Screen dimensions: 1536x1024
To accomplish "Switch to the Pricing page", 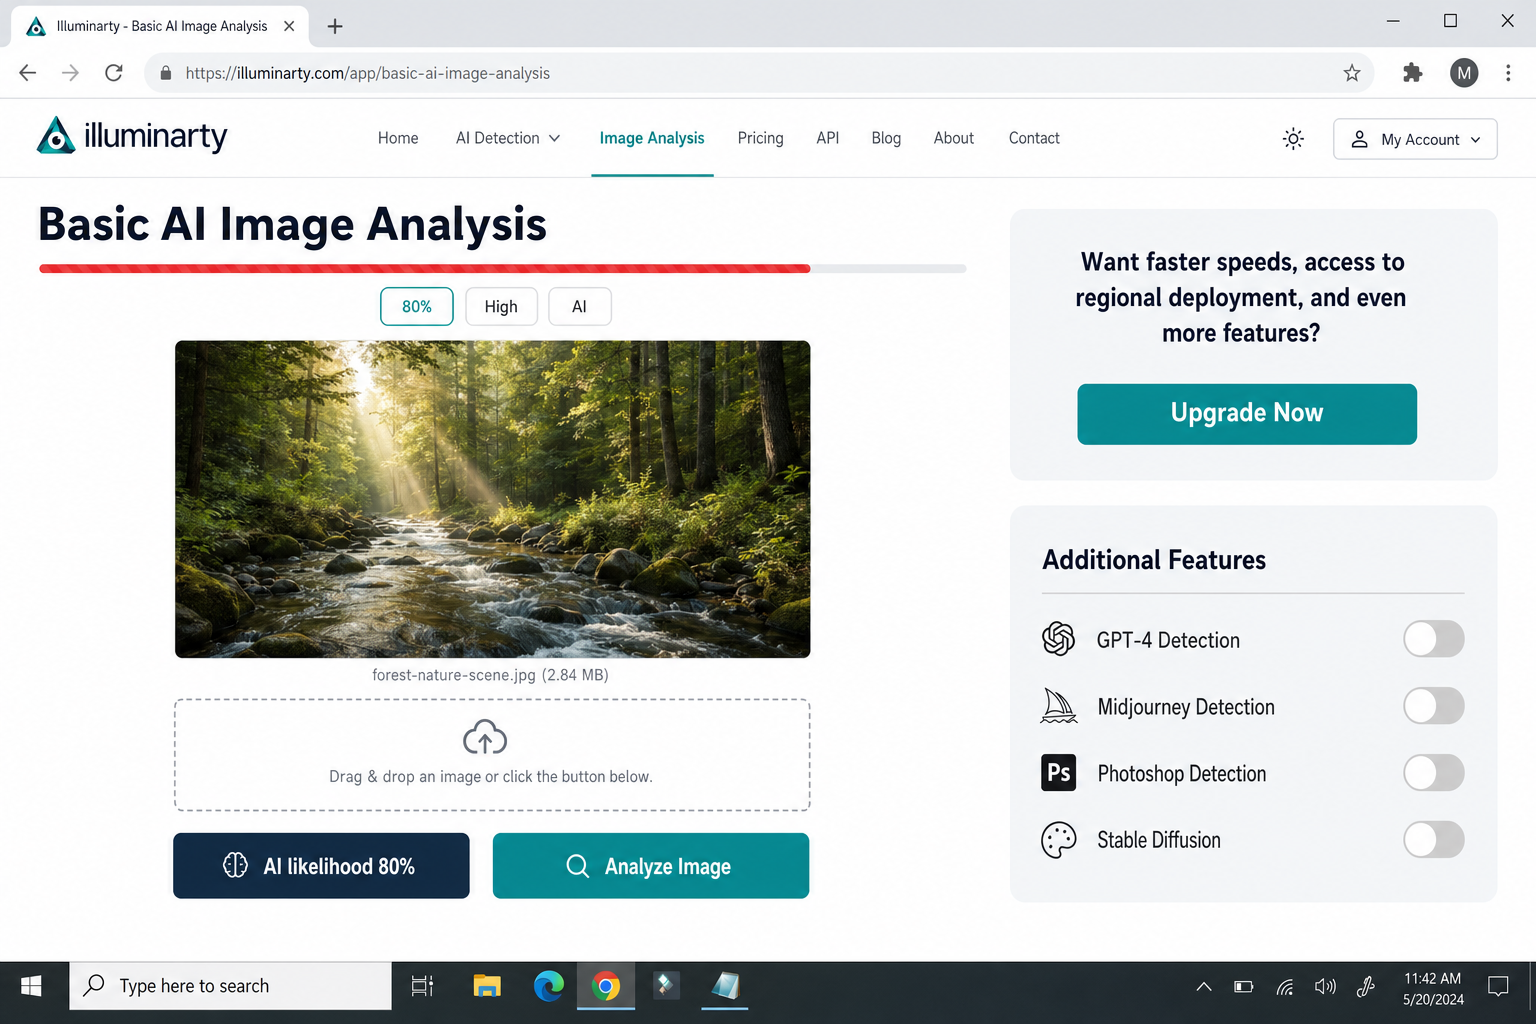I will pos(760,138).
